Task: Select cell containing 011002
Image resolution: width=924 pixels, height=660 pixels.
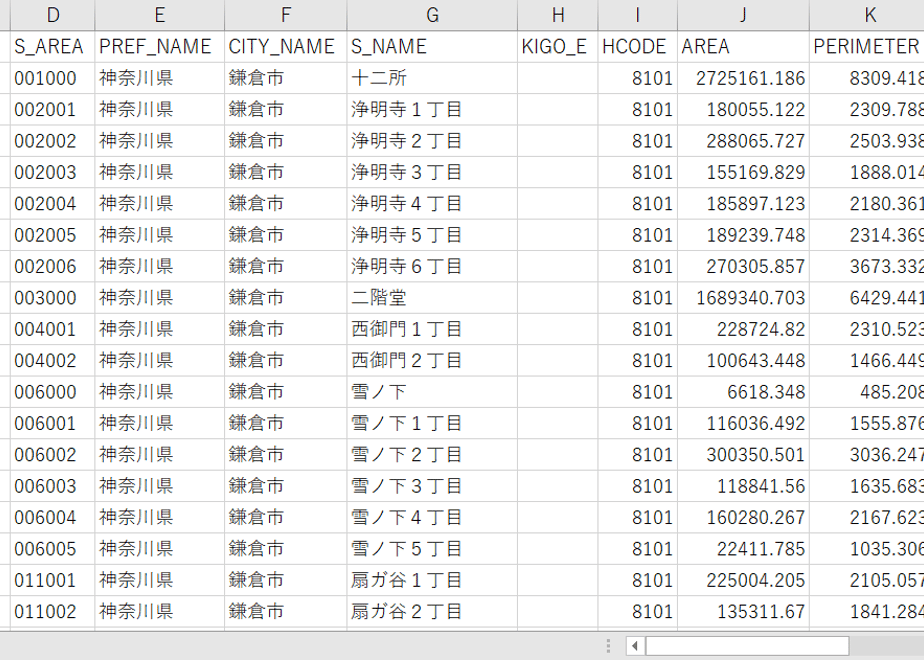Action: click(x=52, y=612)
